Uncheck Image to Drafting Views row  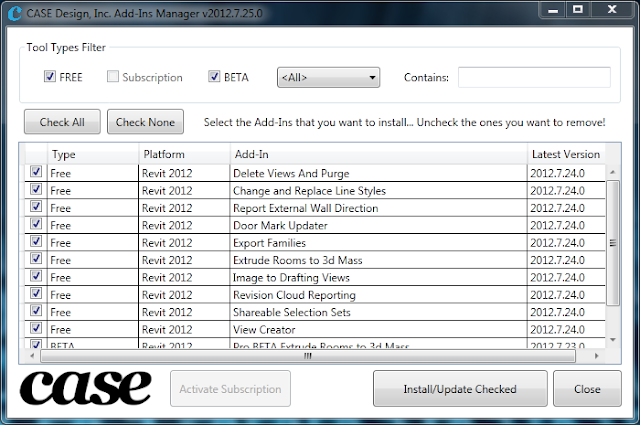pos(36,276)
